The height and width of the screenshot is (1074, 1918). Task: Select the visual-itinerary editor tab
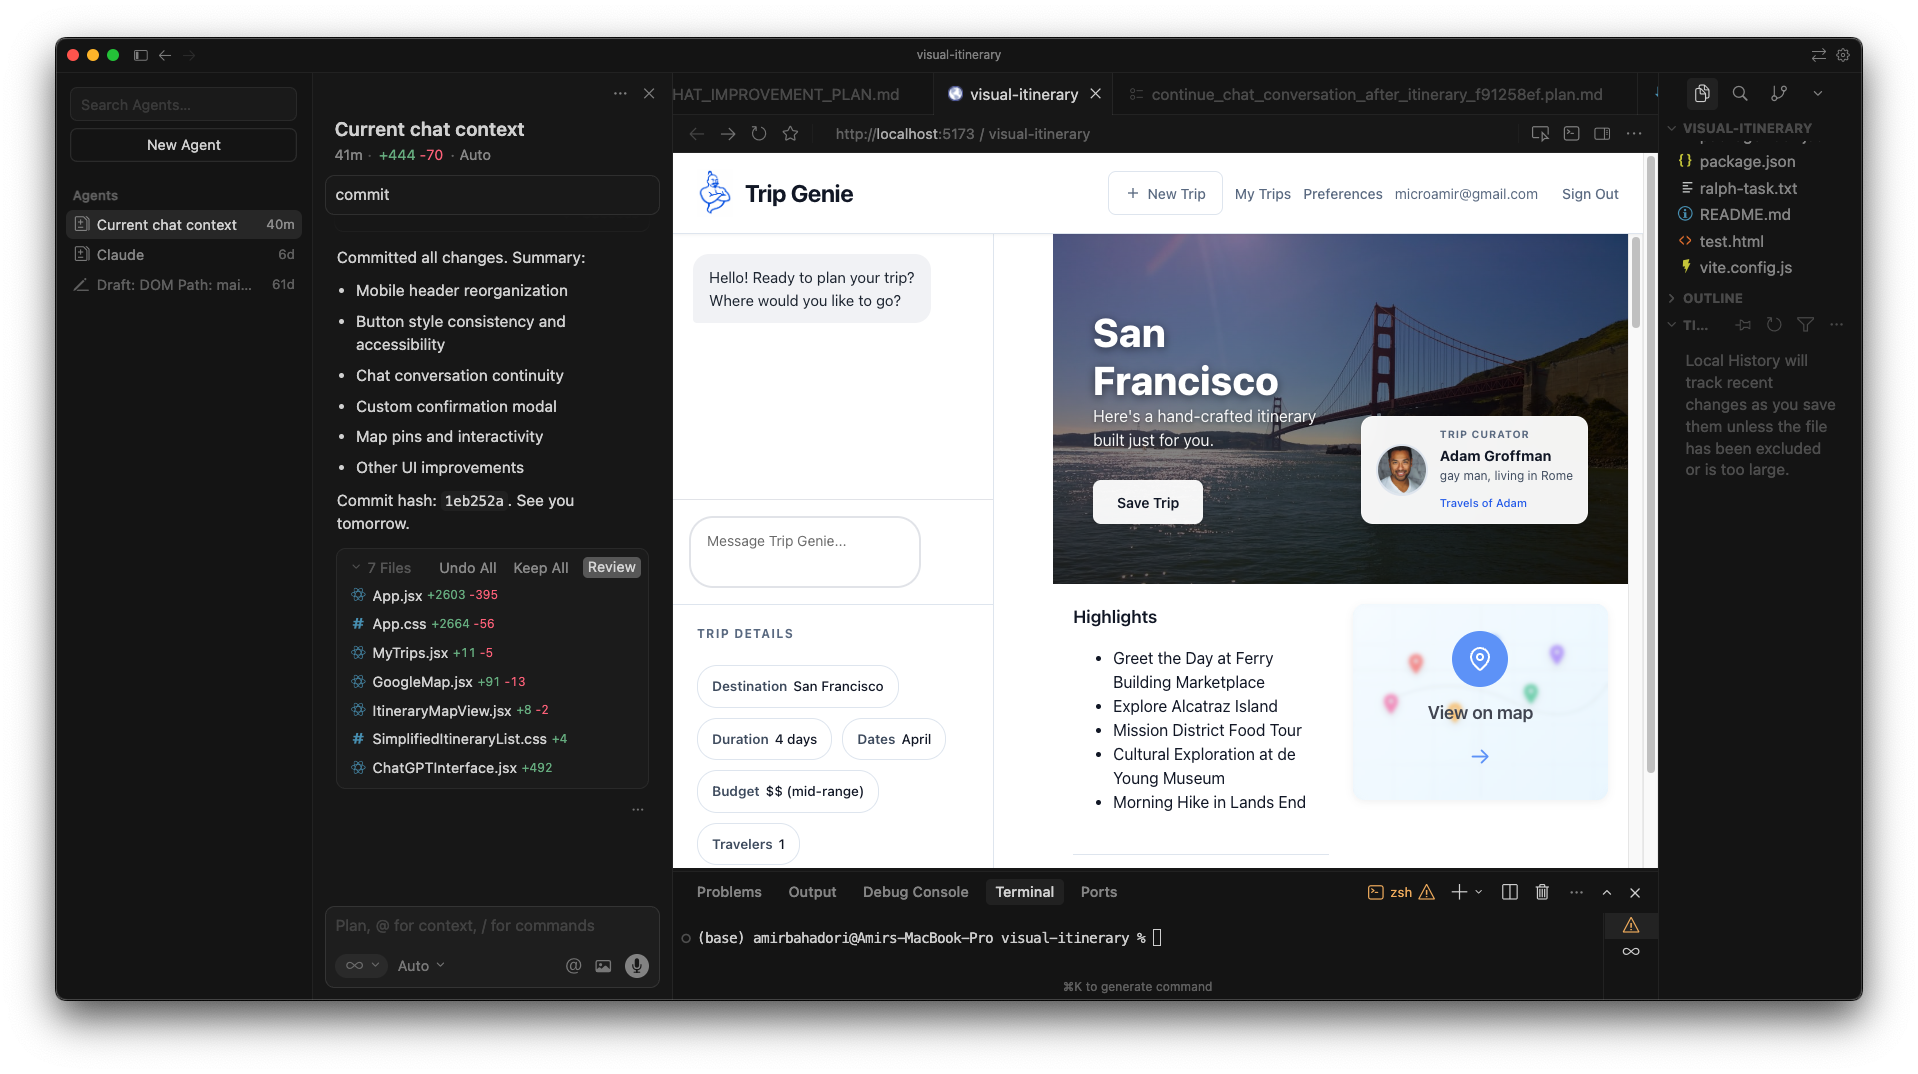pyautogui.click(x=1023, y=94)
